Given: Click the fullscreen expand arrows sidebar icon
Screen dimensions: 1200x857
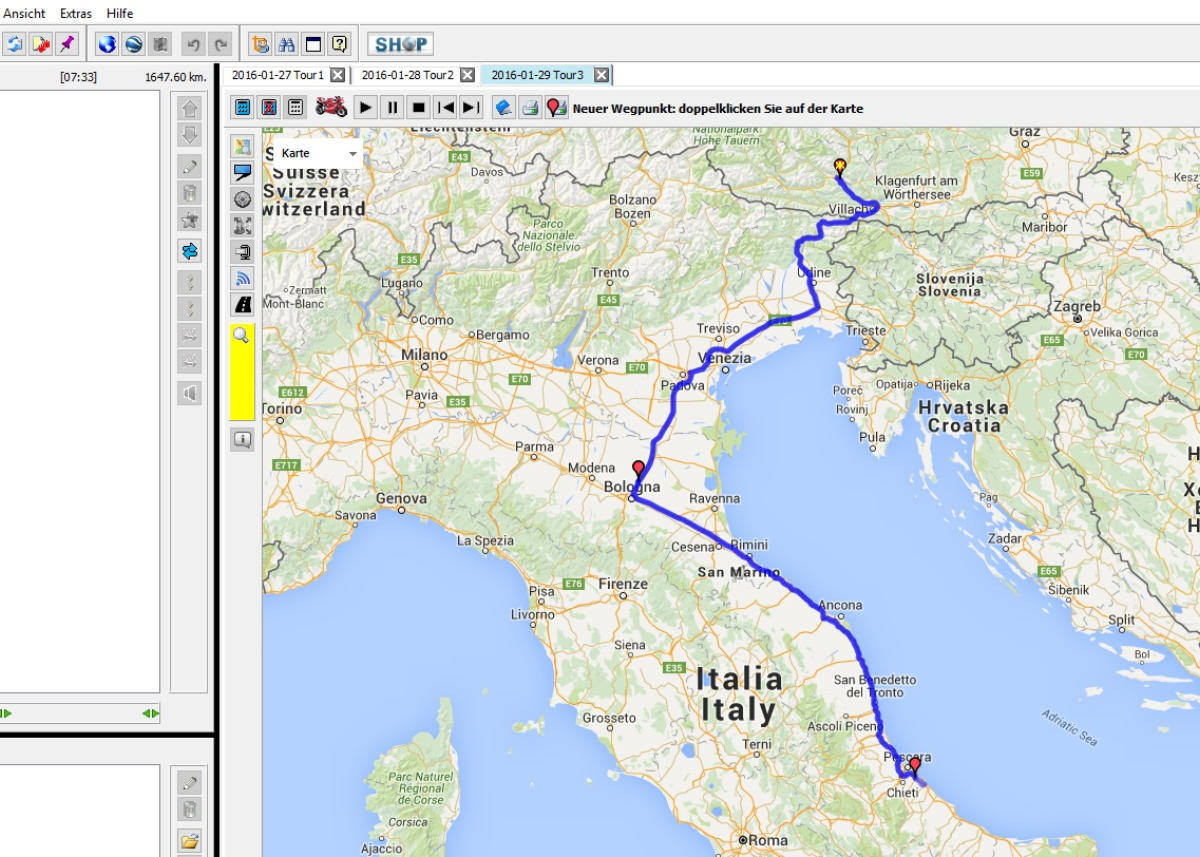Looking at the screenshot, I should click(242, 225).
